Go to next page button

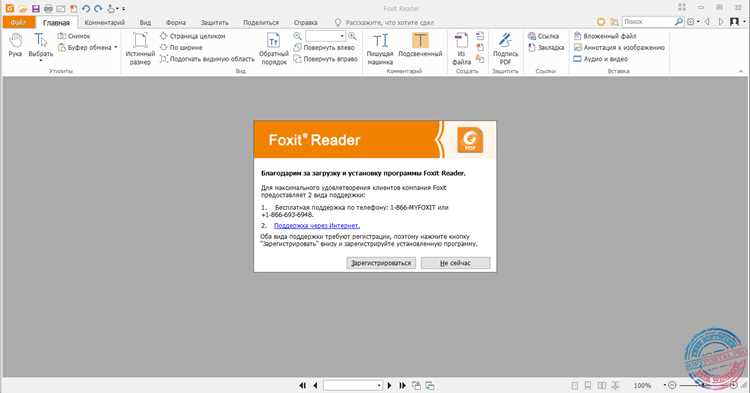click(389, 385)
